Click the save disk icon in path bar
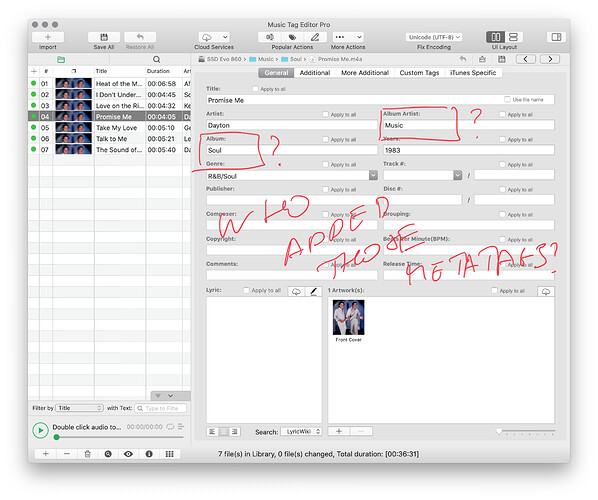This screenshot has height=500, width=598. pyautogui.click(x=502, y=59)
